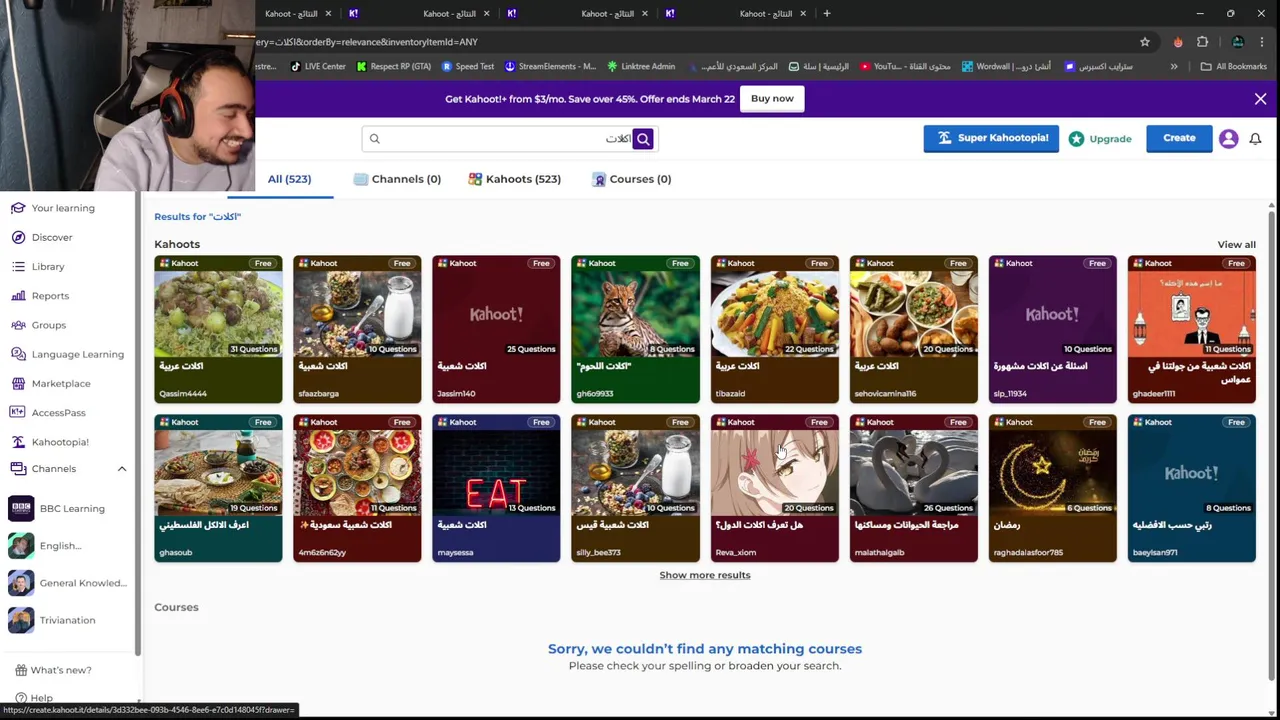This screenshot has width=1280, height=720.
Task: Bookmark this page with the star icon
Action: 1145,42
